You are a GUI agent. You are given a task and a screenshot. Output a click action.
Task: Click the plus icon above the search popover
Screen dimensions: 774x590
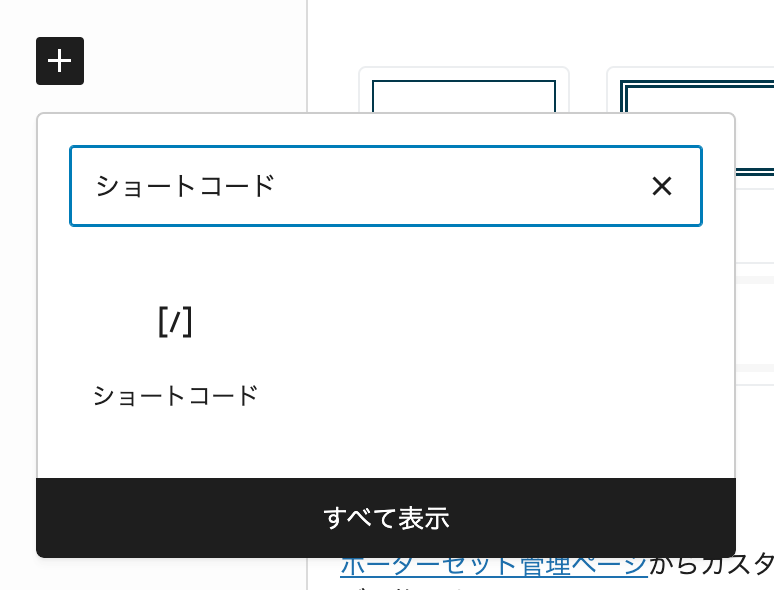[60, 61]
